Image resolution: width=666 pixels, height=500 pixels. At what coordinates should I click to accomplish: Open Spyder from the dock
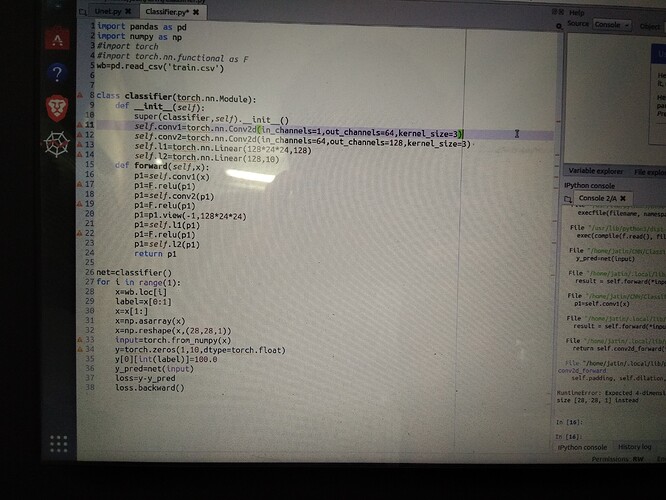click(x=57, y=145)
